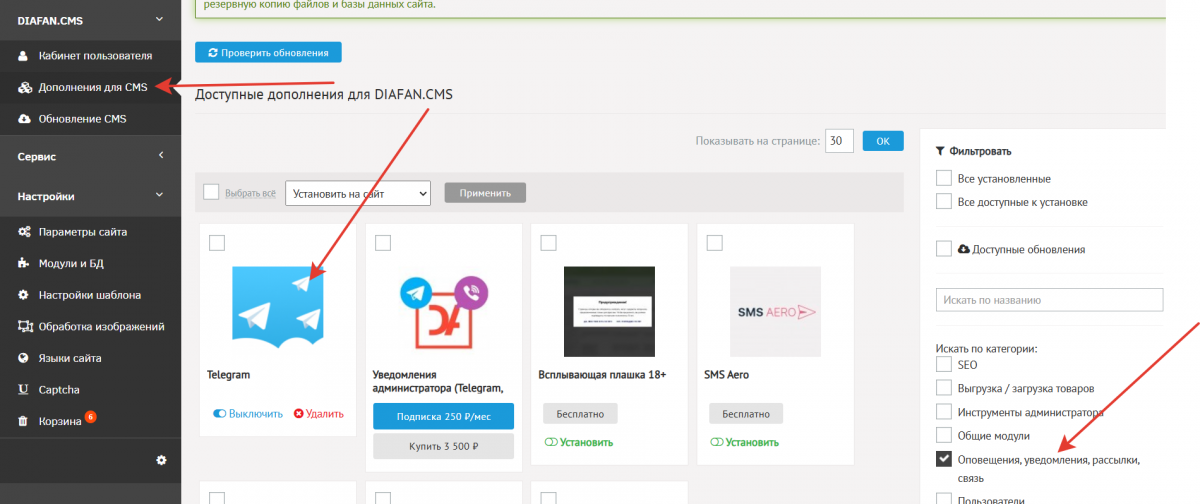This screenshot has width=1200, height=504.
Task: Click the OK button for page size
Action: (x=882, y=141)
